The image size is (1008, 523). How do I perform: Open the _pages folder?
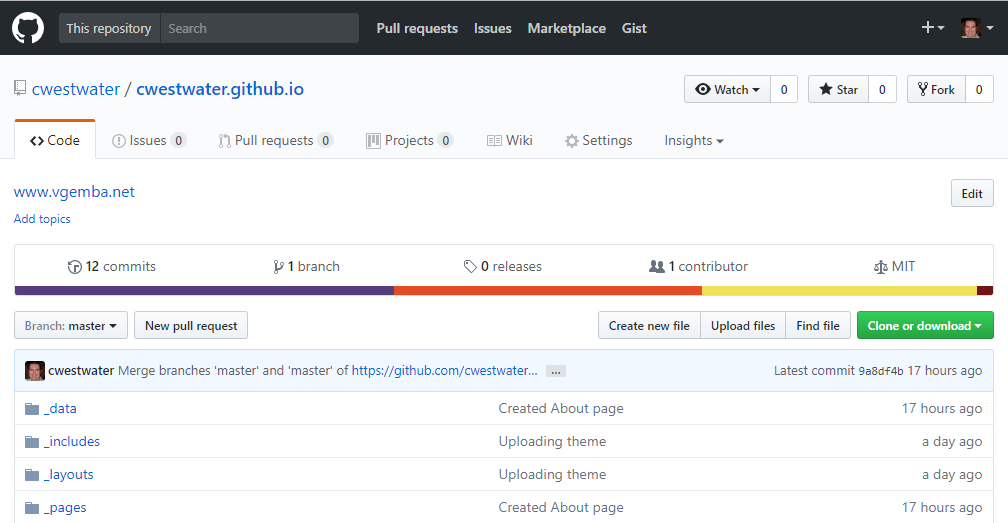click(65, 508)
